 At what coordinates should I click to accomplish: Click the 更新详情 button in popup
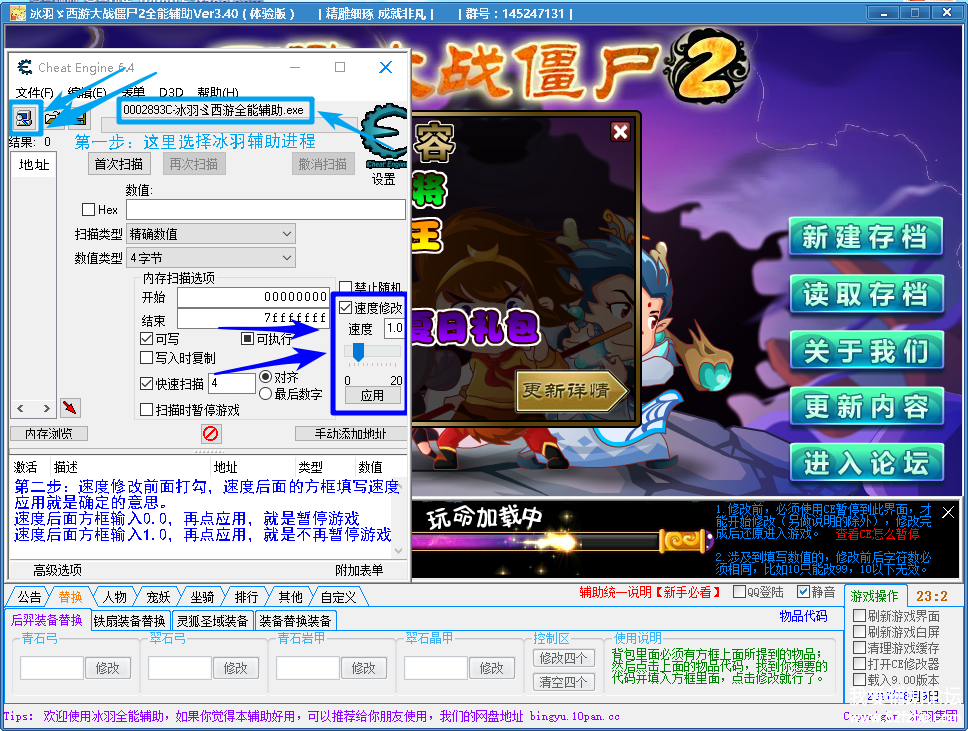pyautogui.click(x=571, y=390)
